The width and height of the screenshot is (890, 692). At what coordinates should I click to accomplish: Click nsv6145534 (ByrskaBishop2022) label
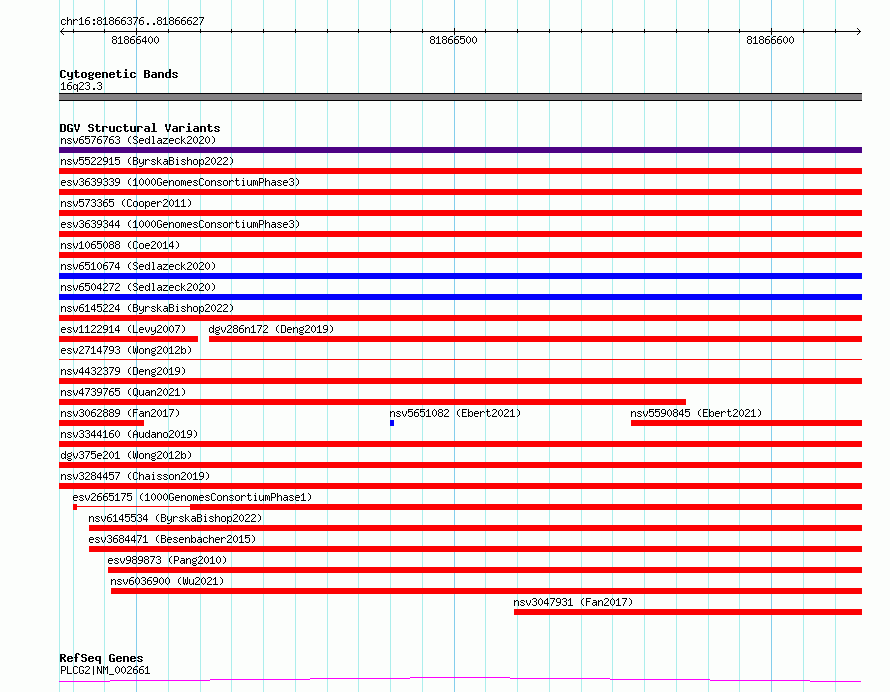175,518
